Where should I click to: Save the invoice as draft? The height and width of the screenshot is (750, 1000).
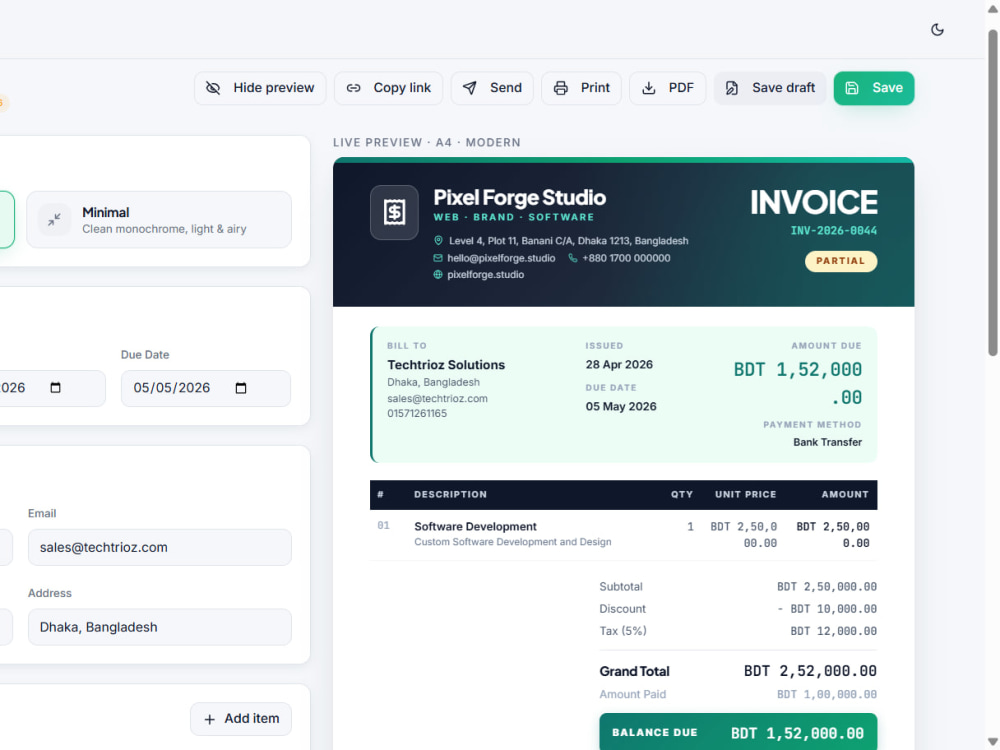(x=770, y=88)
